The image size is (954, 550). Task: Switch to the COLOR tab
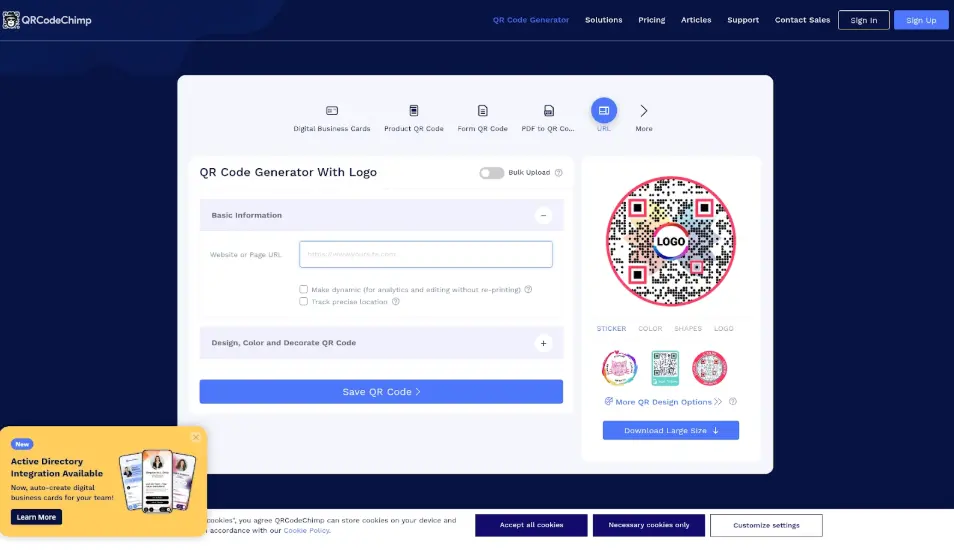[x=650, y=329]
